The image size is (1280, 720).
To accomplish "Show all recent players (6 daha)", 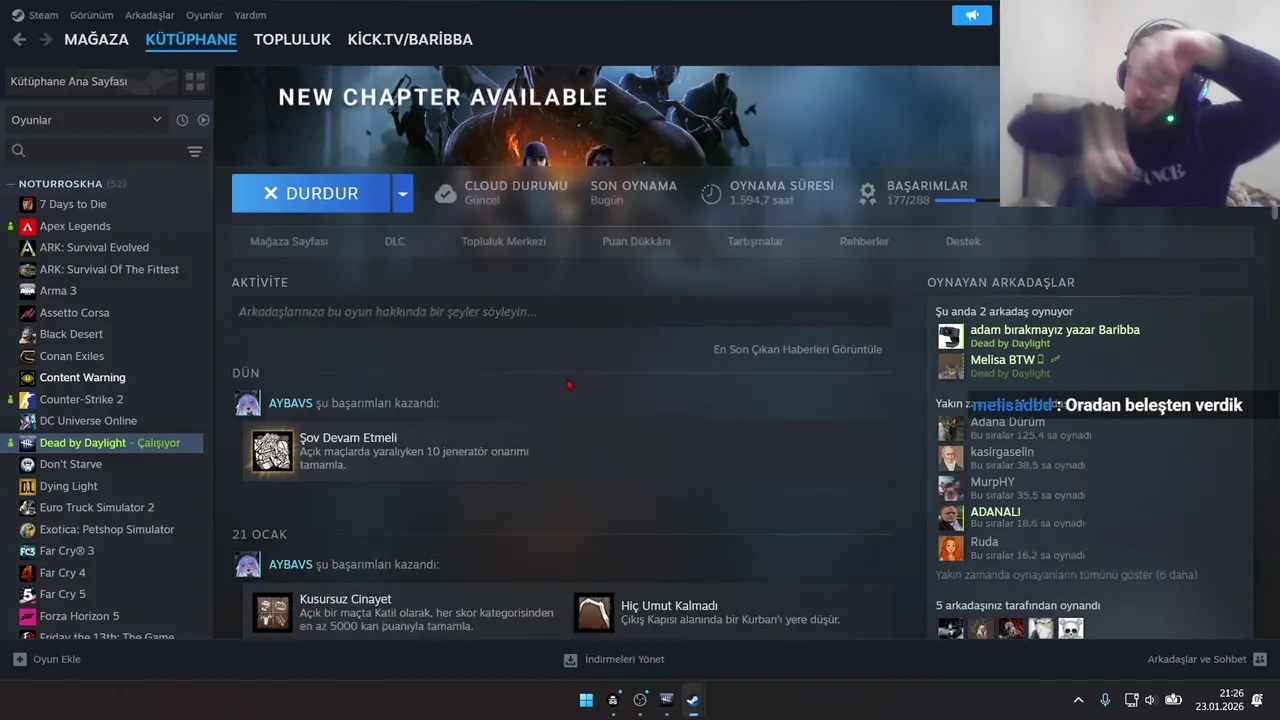I will pos(1066,575).
